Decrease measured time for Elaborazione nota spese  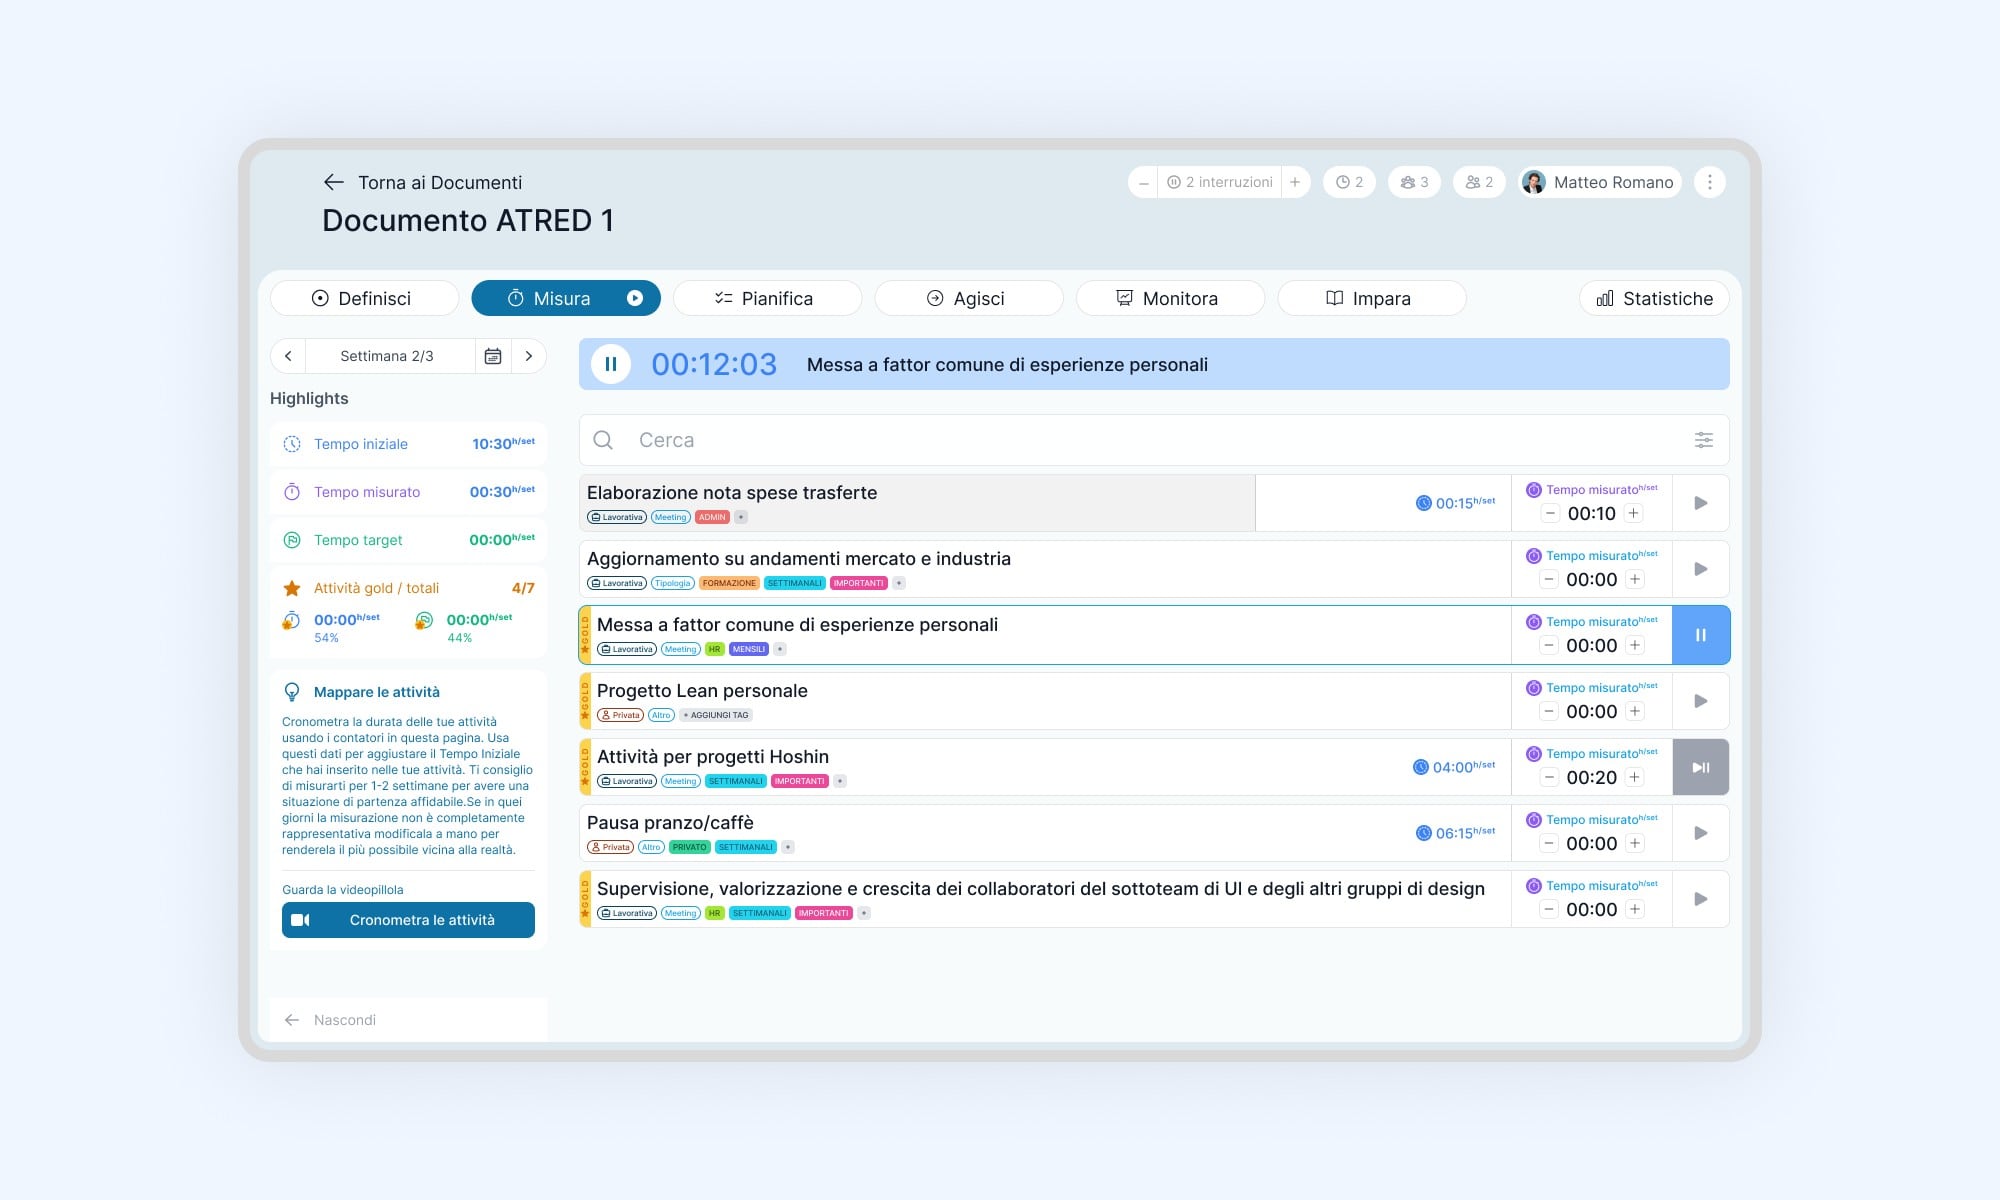[1549, 513]
